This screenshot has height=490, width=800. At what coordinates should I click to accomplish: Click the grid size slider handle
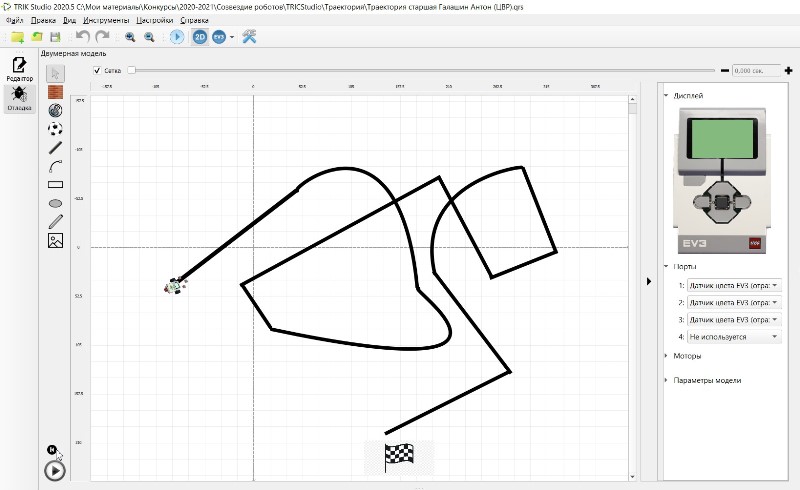(x=131, y=71)
